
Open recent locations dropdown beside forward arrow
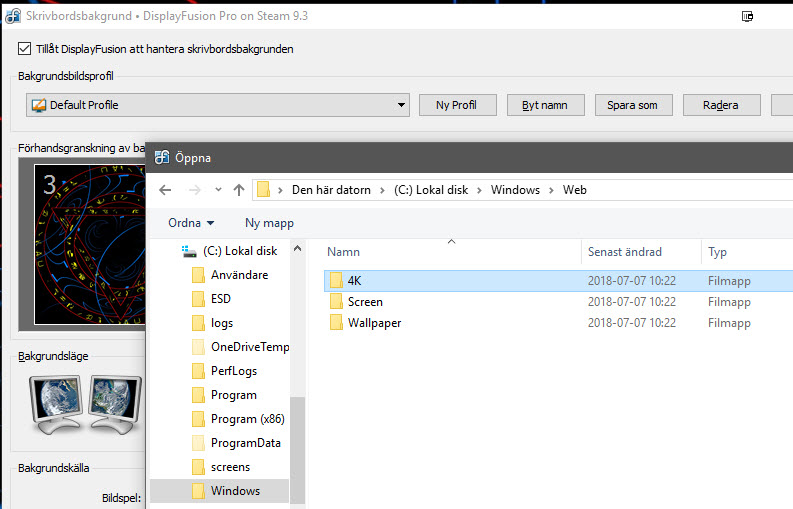point(218,190)
